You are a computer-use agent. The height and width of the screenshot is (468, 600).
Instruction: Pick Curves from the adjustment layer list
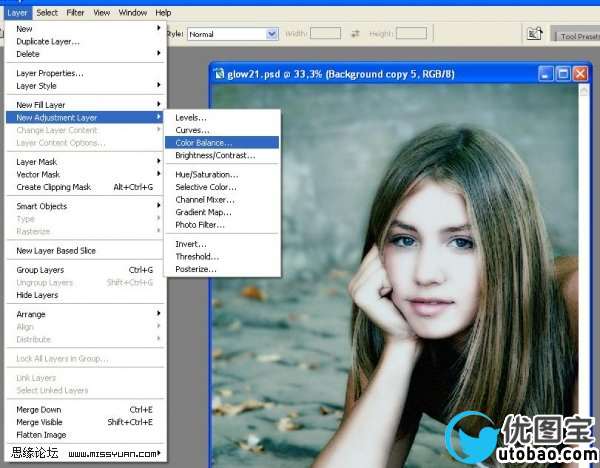coord(192,130)
